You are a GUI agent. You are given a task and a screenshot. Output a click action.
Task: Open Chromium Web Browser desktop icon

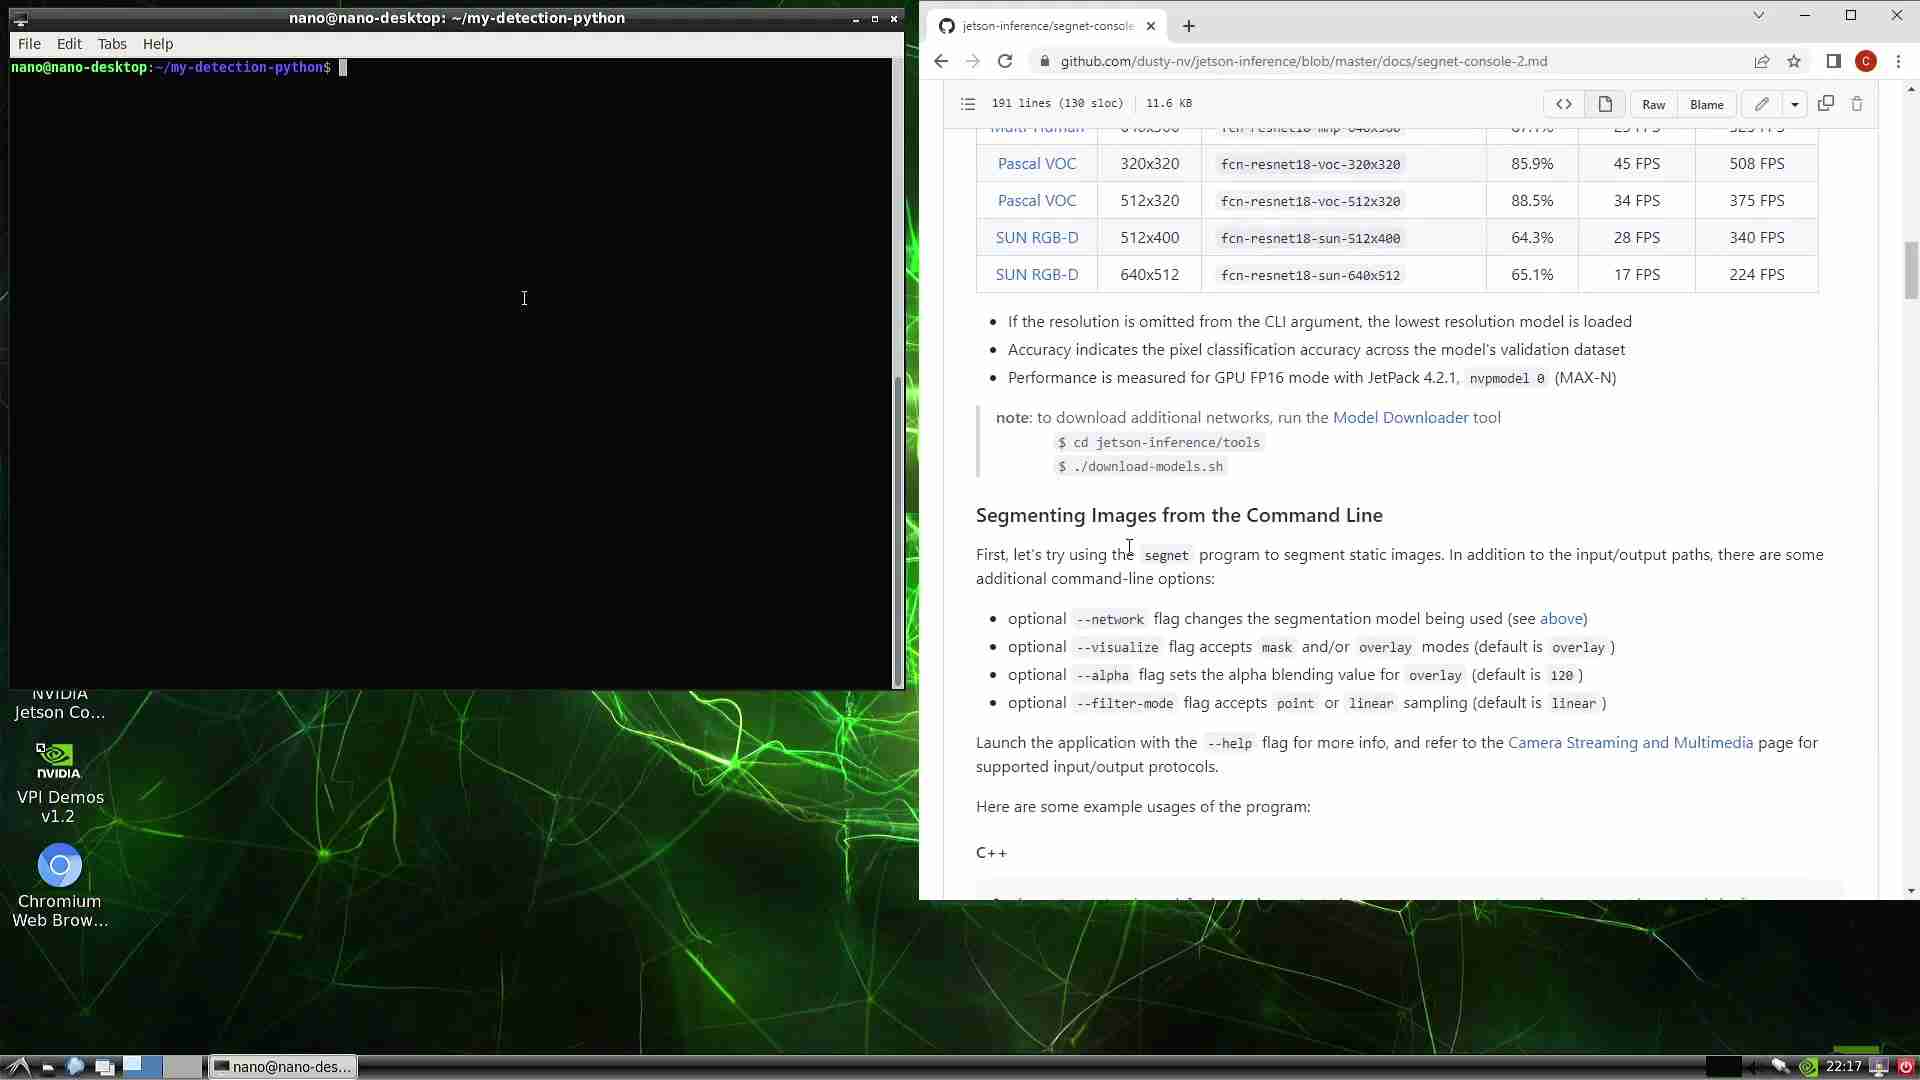click(x=60, y=866)
